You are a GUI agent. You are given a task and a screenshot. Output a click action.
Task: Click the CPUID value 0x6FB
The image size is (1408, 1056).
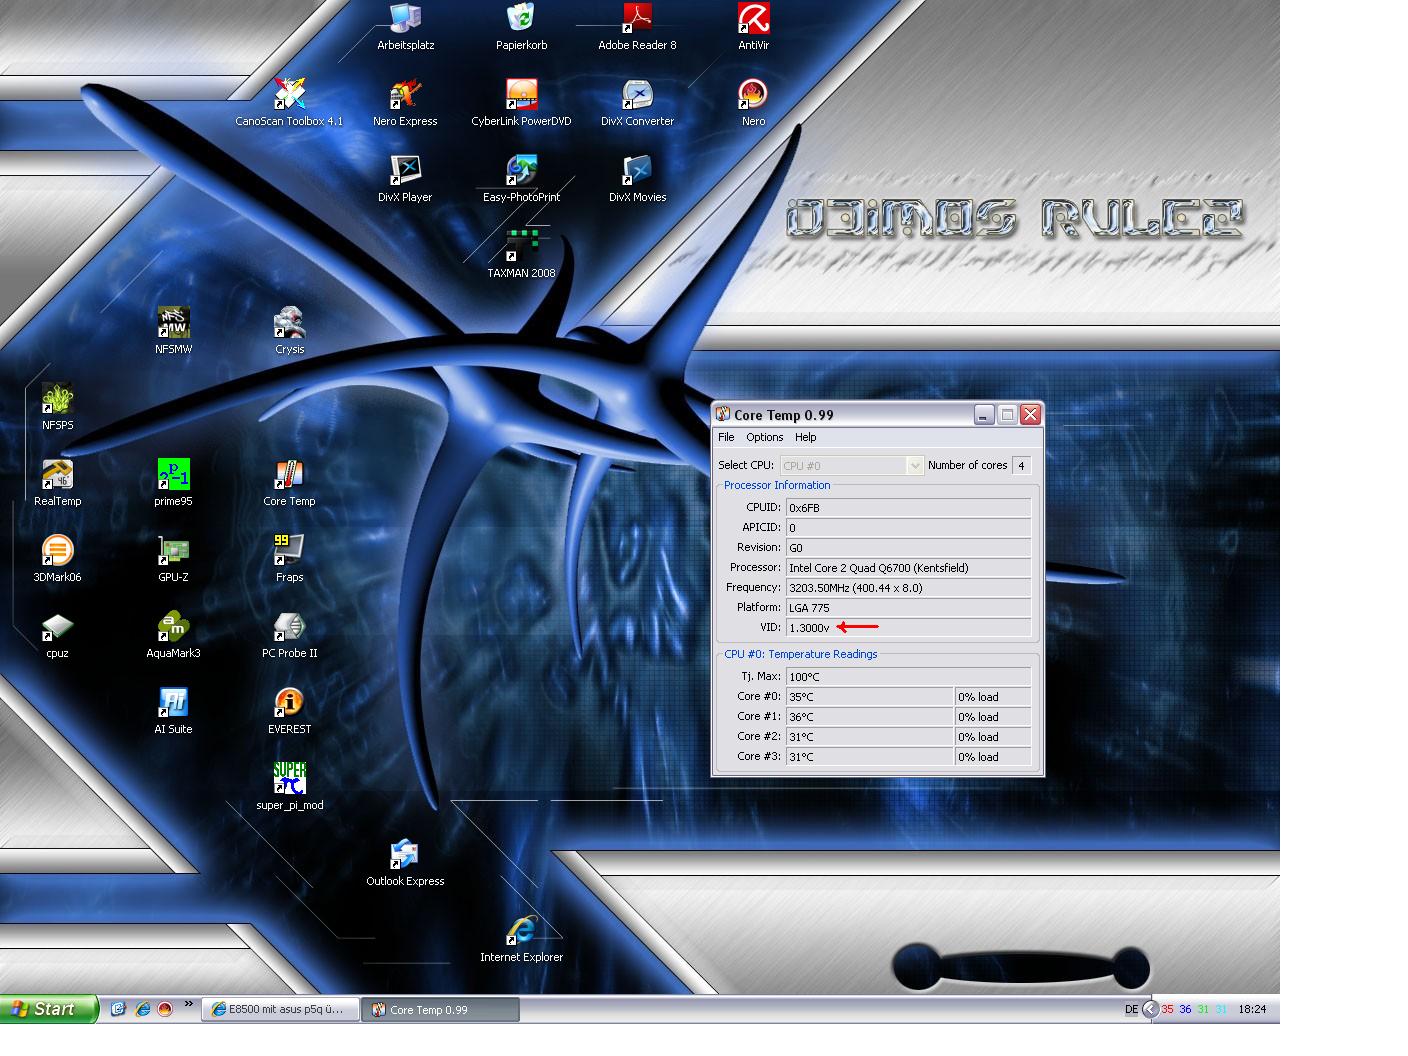(908, 508)
